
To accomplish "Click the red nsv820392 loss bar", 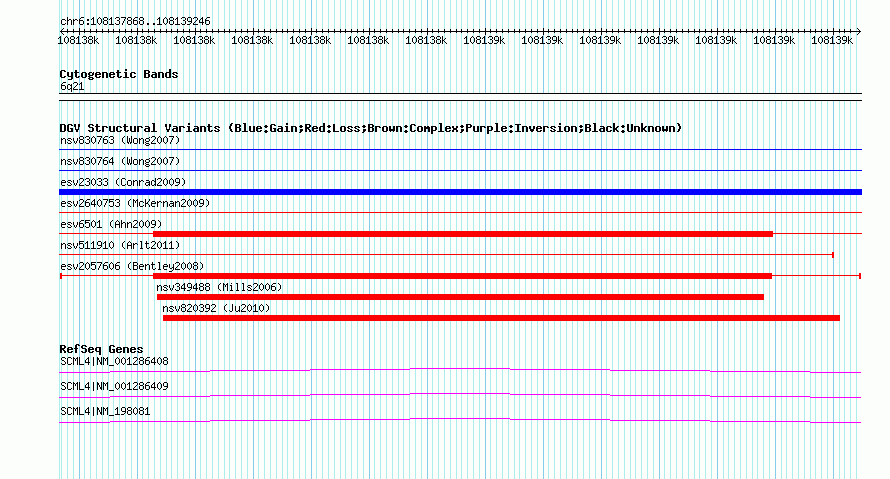I will tap(501, 318).
